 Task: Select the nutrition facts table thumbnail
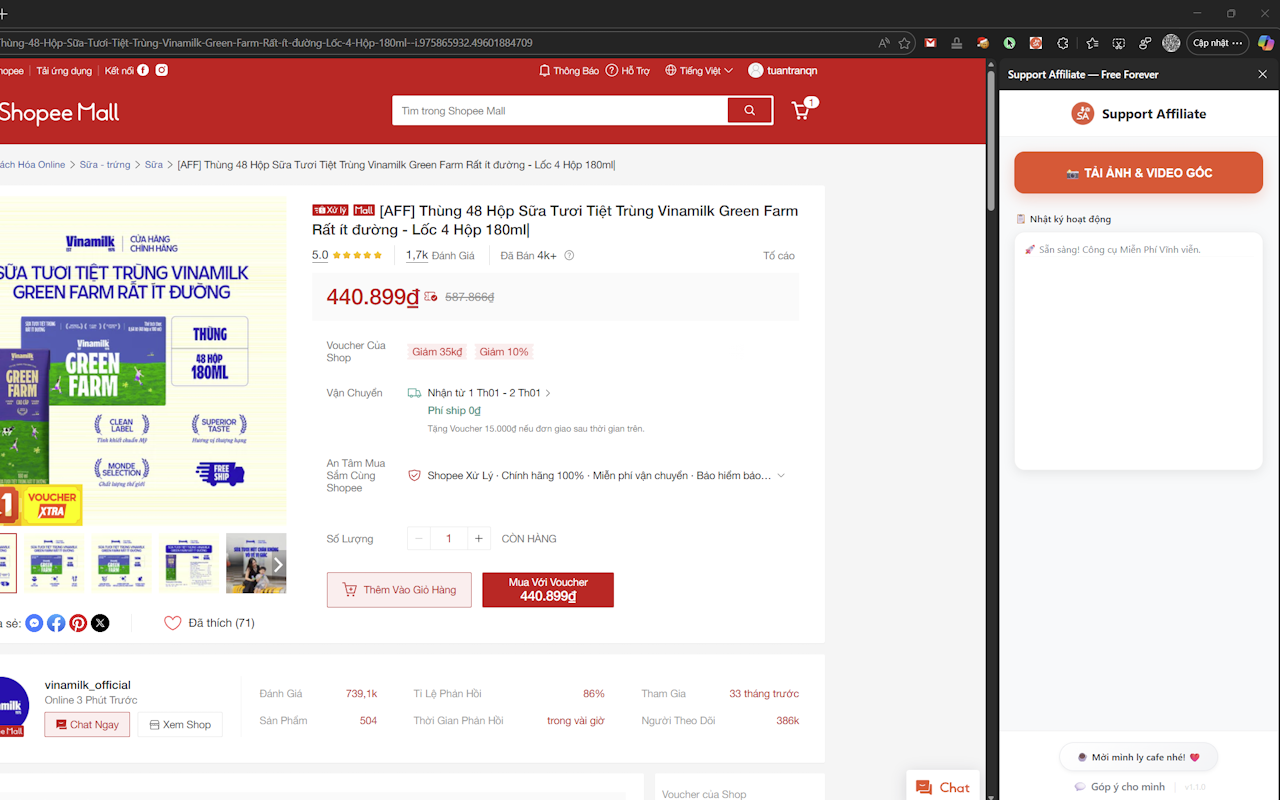[189, 564]
